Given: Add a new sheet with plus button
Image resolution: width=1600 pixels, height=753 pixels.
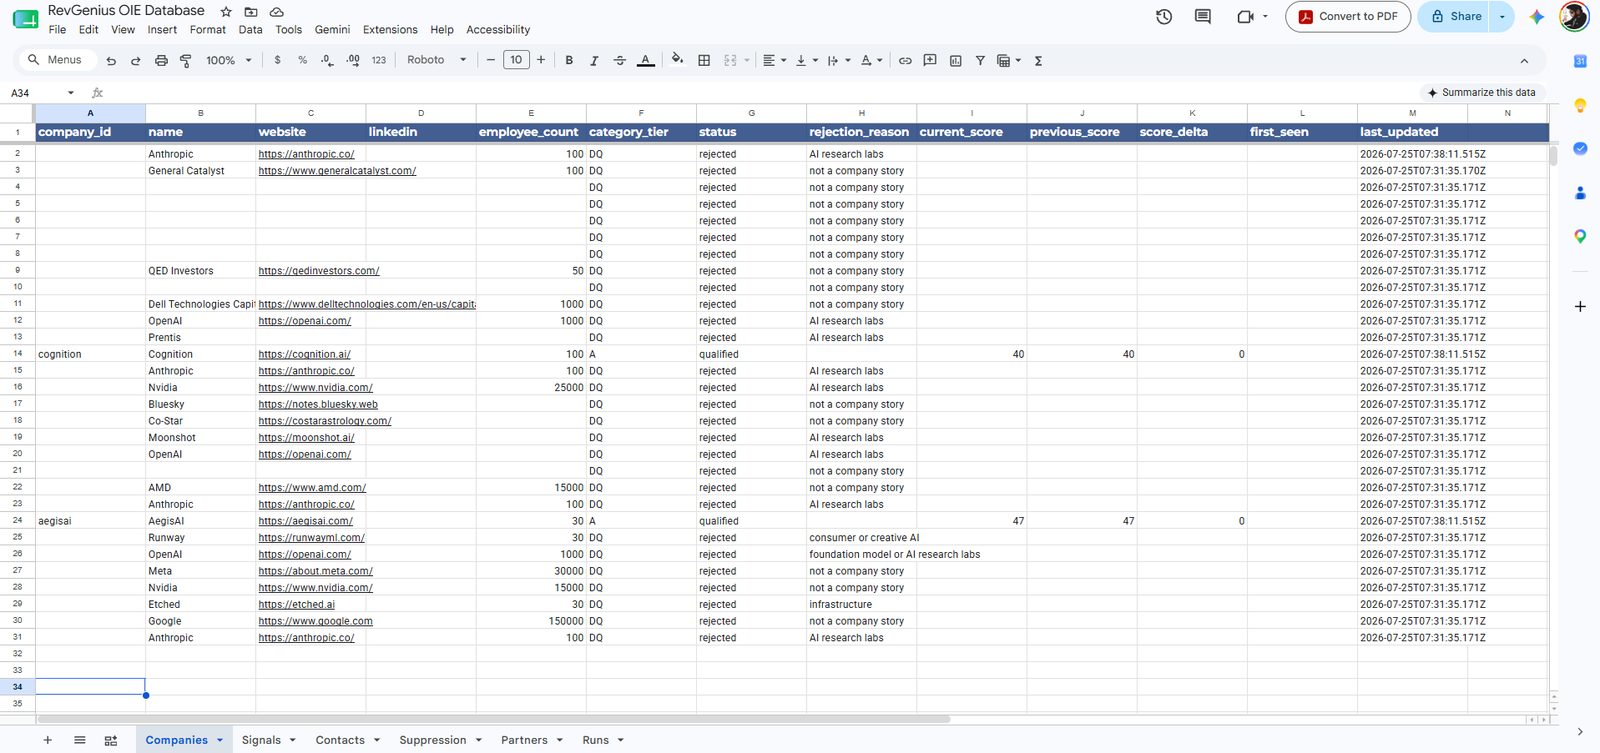Looking at the screenshot, I should click(x=47, y=740).
